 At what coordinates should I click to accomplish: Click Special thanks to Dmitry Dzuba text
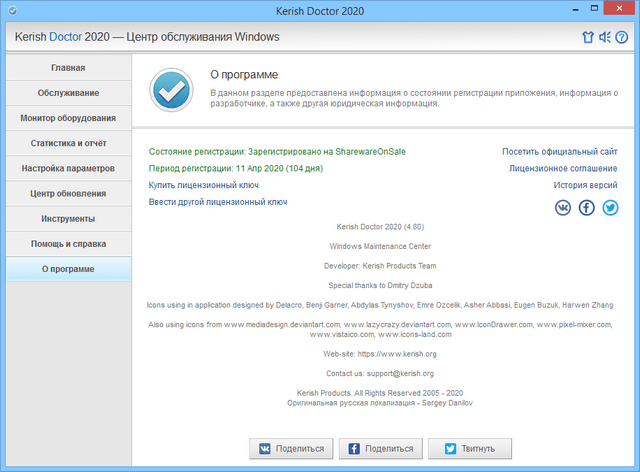tap(380, 285)
